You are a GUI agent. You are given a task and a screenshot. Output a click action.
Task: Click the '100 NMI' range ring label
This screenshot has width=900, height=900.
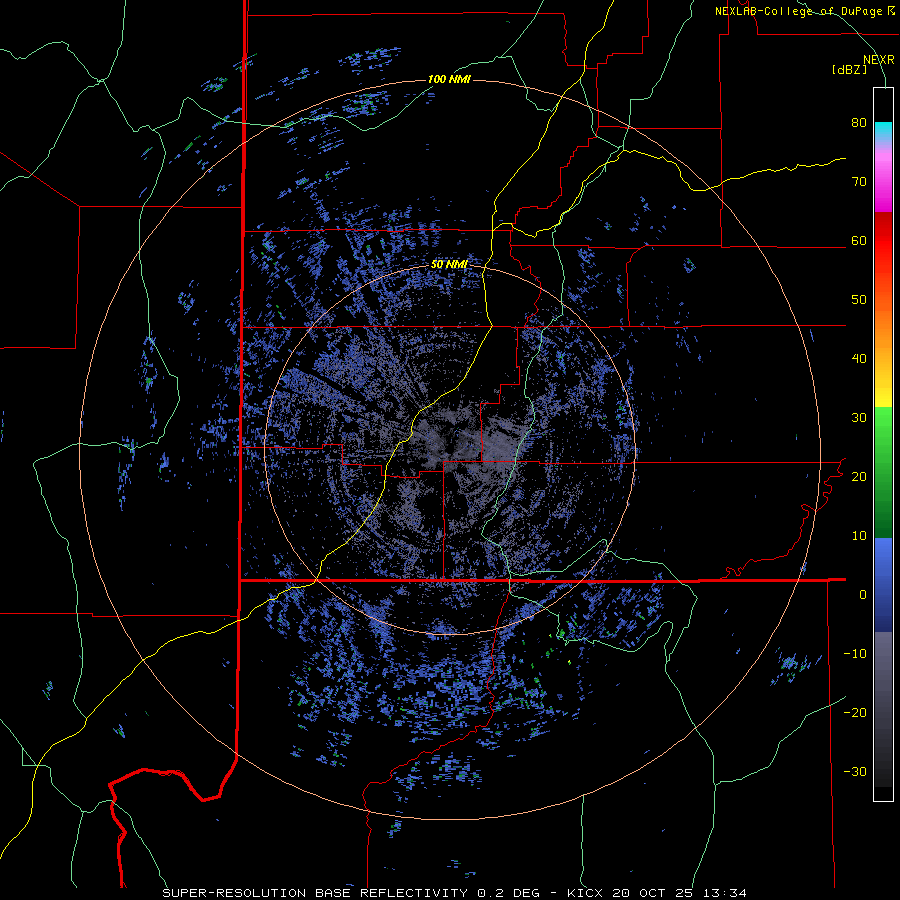pos(449,79)
